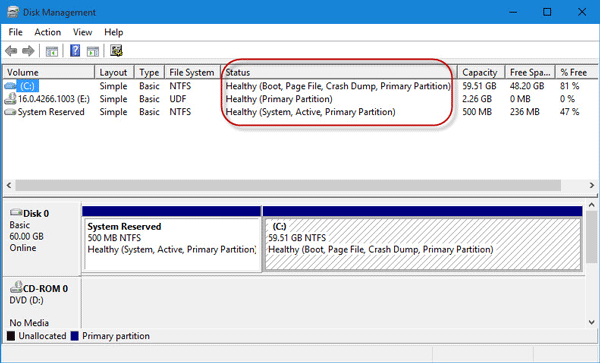Sort by the Type column header
The height and width of the screenshot is (363, 600).
click(149, 72)
